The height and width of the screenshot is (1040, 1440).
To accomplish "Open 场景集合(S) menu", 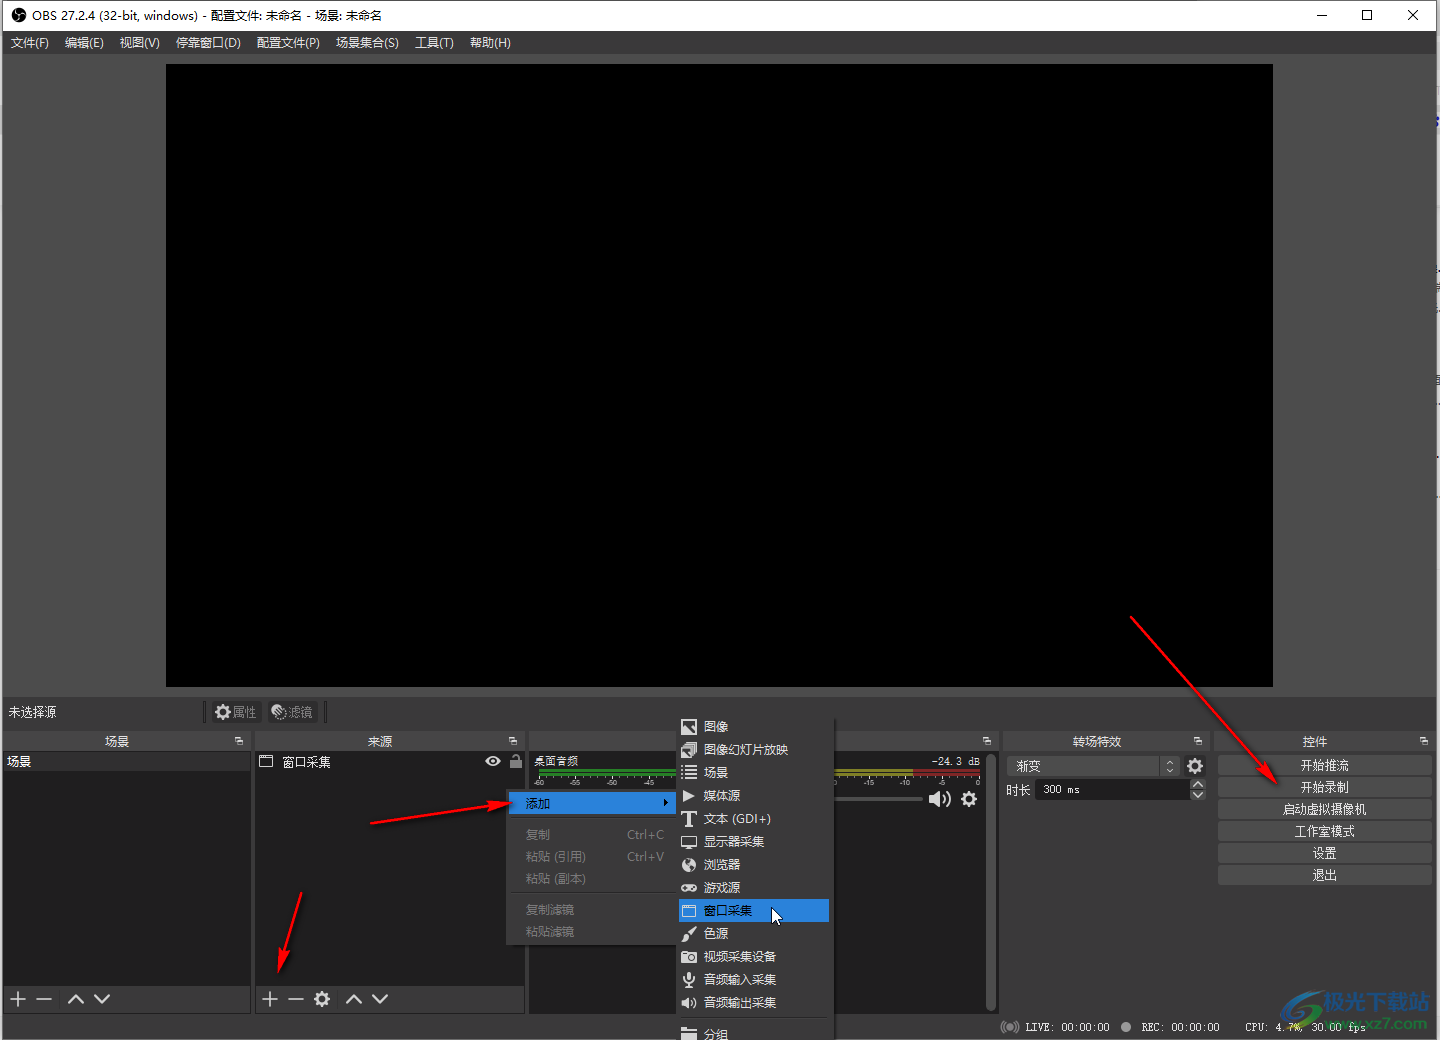I will click(x=367, y=43).
